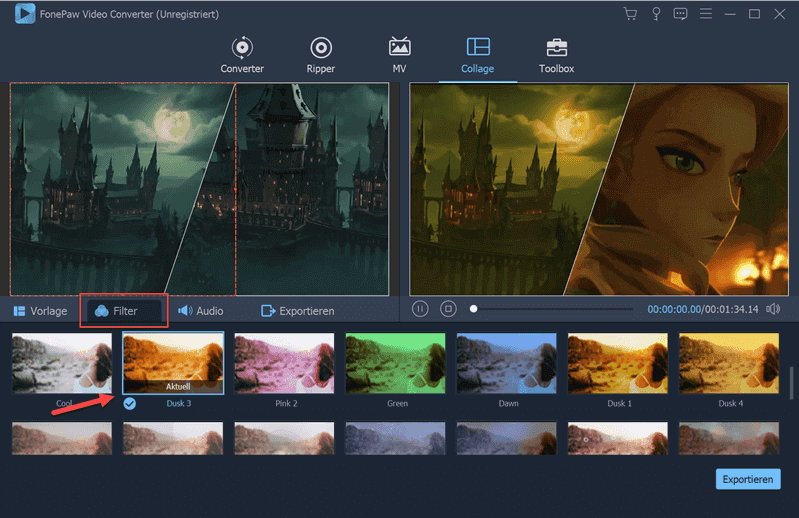Open the Exportieren tab
This screenshot has width=799, height=518.
(298, 311)
